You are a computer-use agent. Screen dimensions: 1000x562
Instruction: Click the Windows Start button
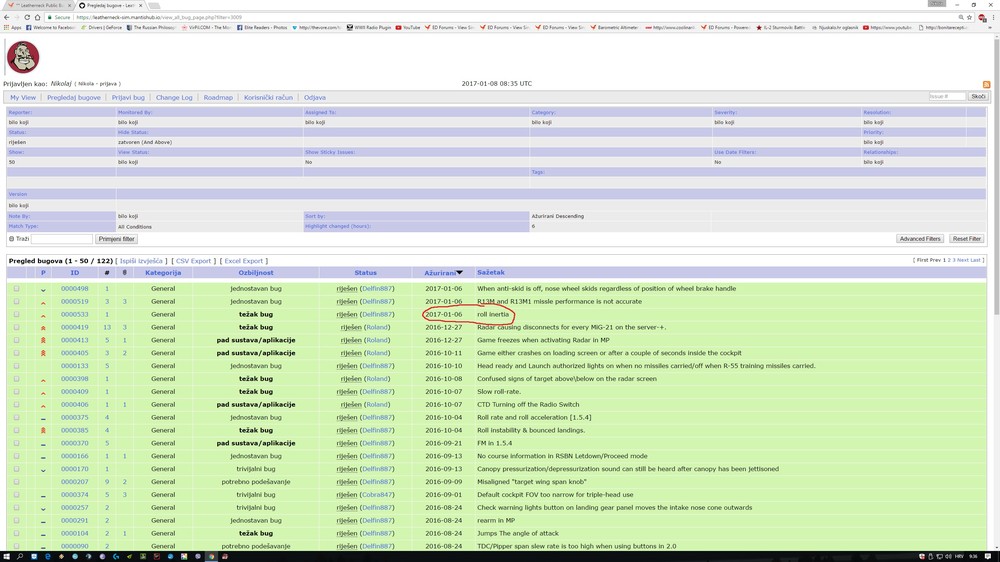click(x=6, y=556)
